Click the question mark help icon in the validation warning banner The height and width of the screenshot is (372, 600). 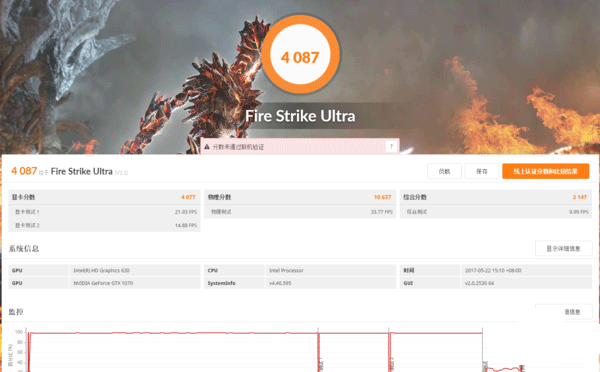391,147
